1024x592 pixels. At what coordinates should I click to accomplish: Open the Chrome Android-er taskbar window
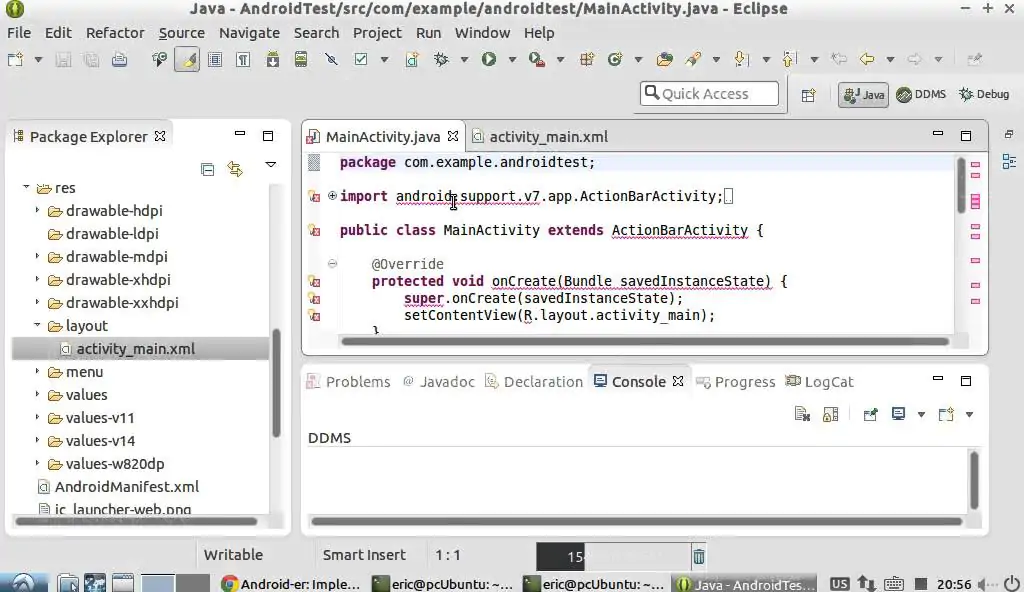(291, 584)
